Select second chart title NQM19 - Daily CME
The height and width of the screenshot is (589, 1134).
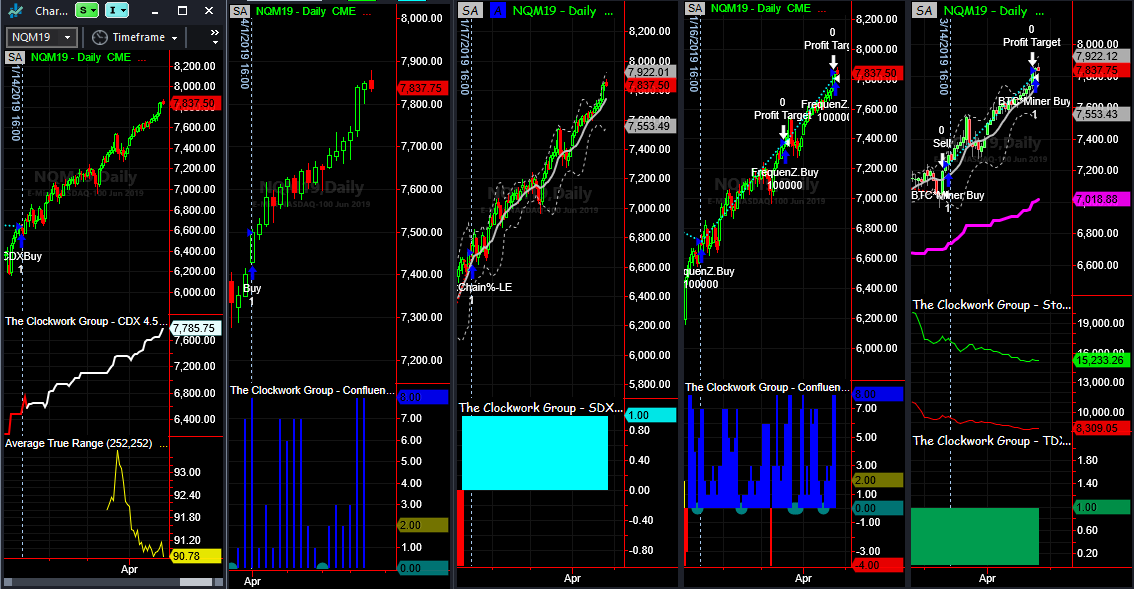click(x=306, y=11)
